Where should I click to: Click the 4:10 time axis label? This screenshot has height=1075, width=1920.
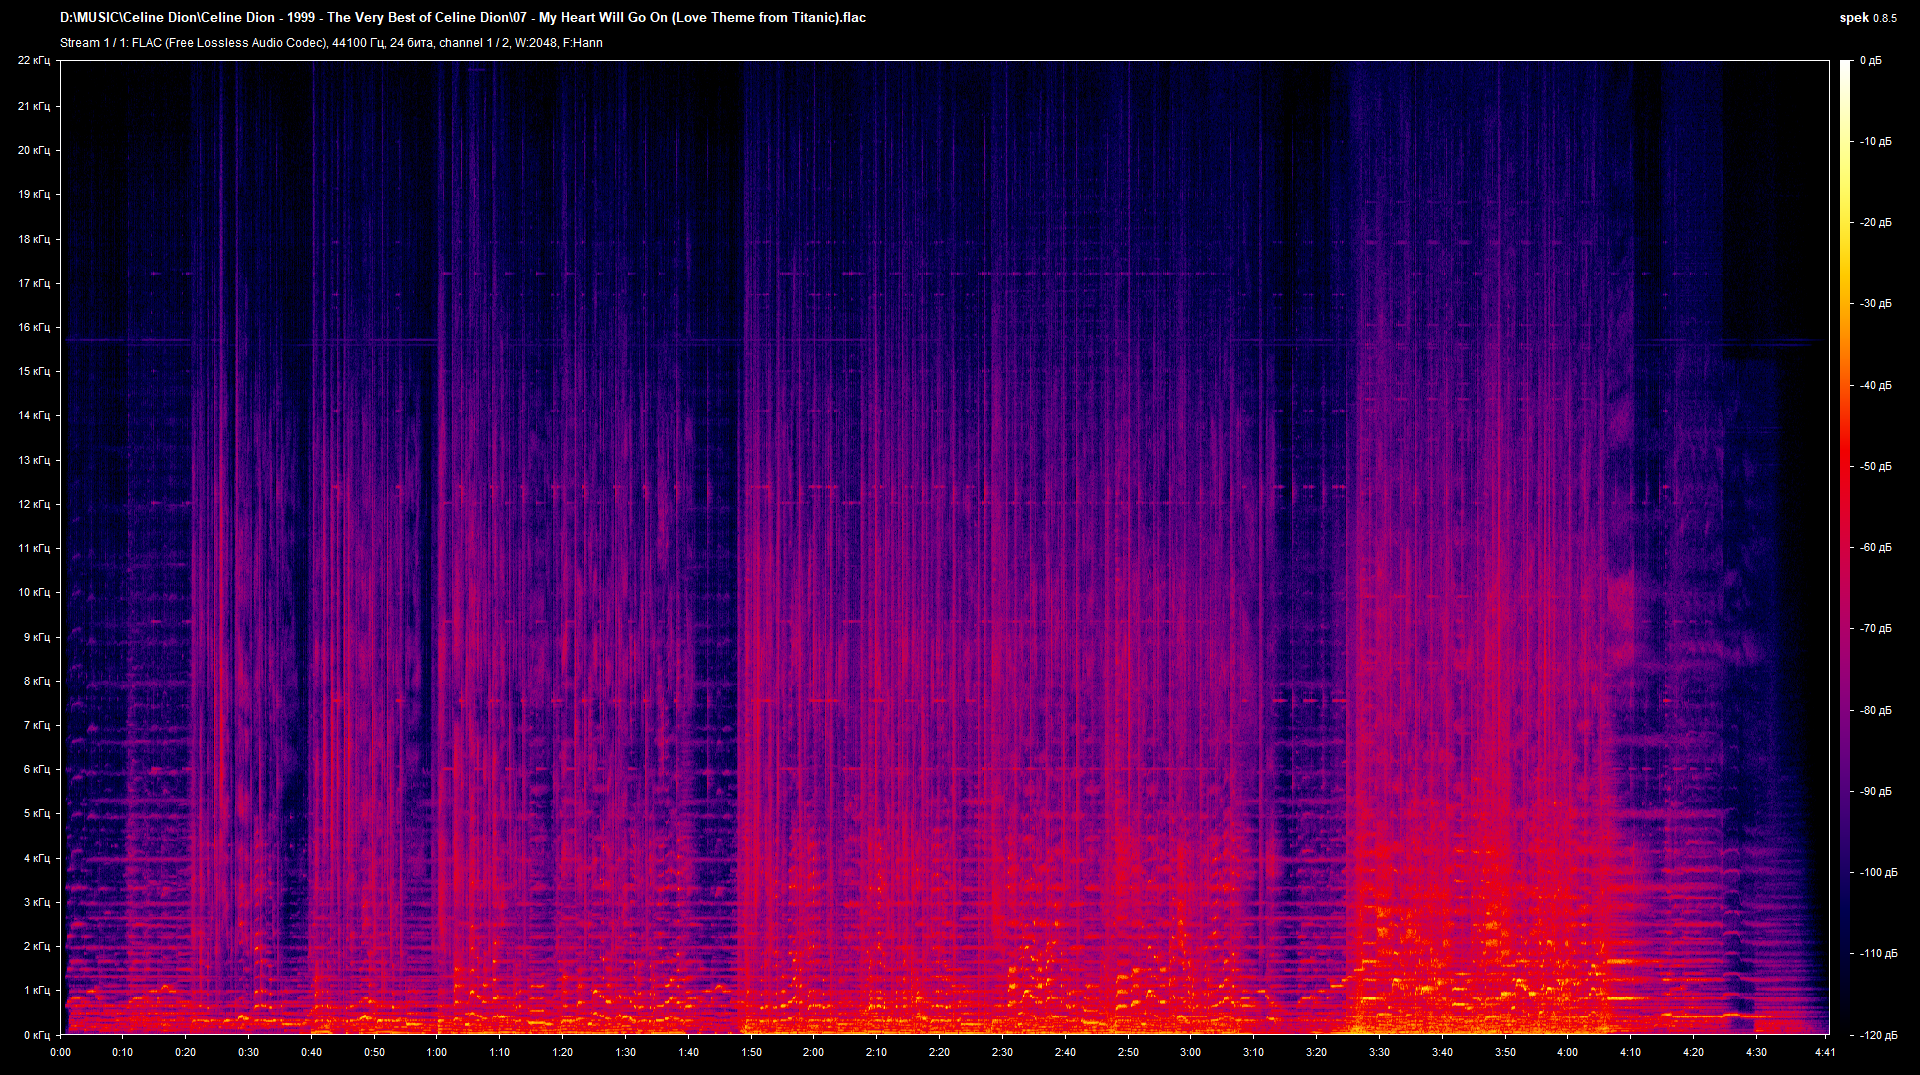1630,1052
